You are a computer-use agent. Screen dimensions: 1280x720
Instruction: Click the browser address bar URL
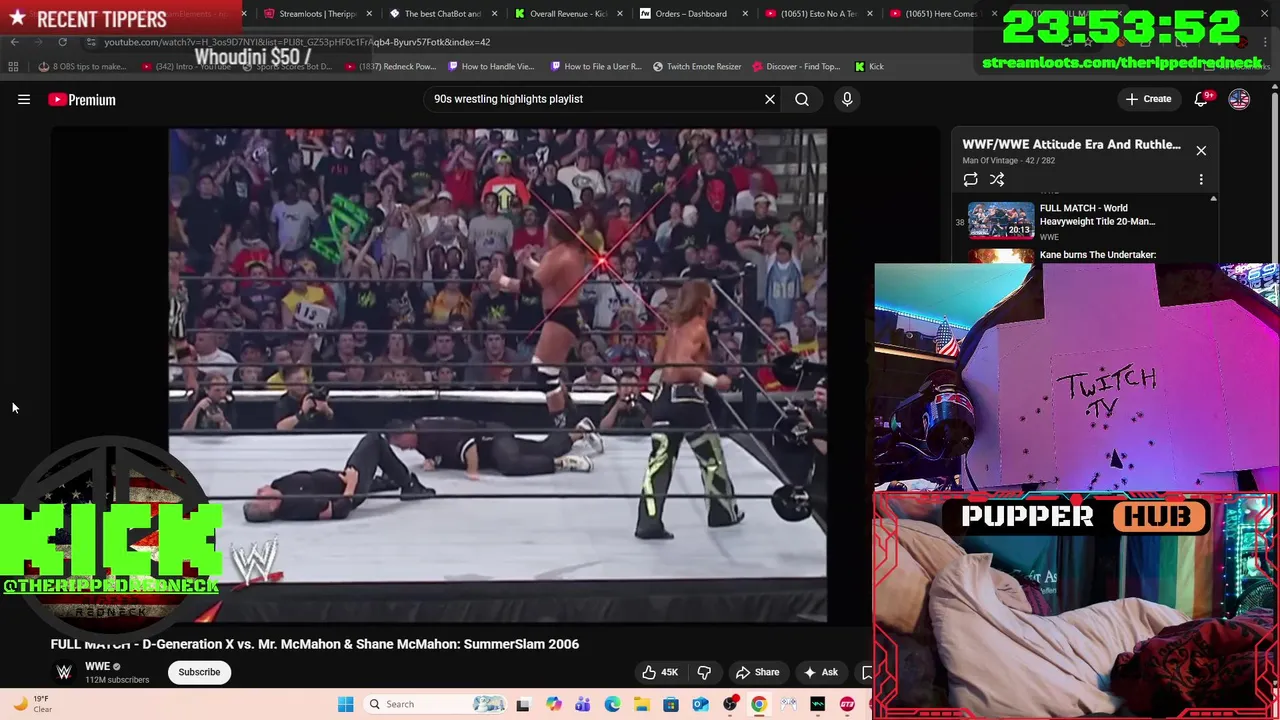click(x=297, y=42)
